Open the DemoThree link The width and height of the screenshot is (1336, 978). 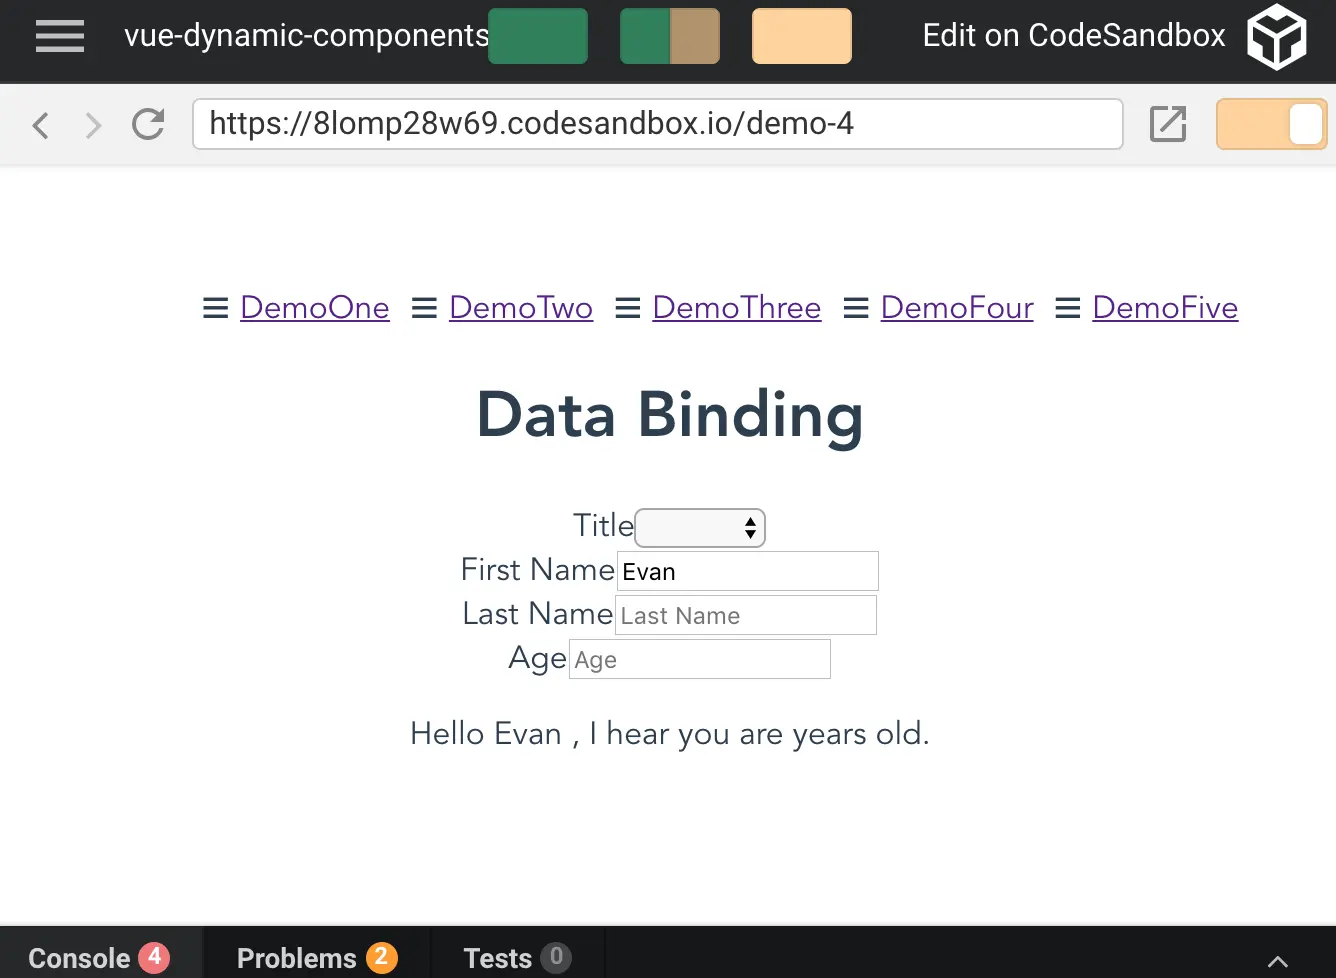click(x=737, y=308)
